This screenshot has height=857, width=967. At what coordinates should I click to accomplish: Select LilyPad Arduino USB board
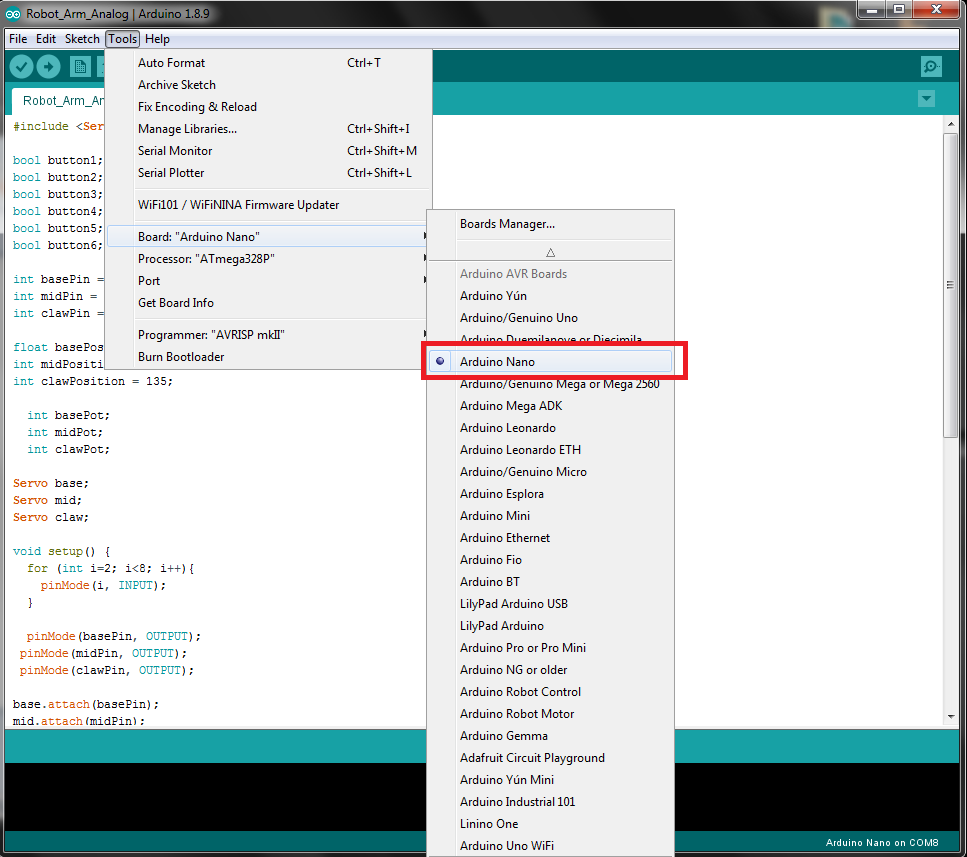[550, 604]
